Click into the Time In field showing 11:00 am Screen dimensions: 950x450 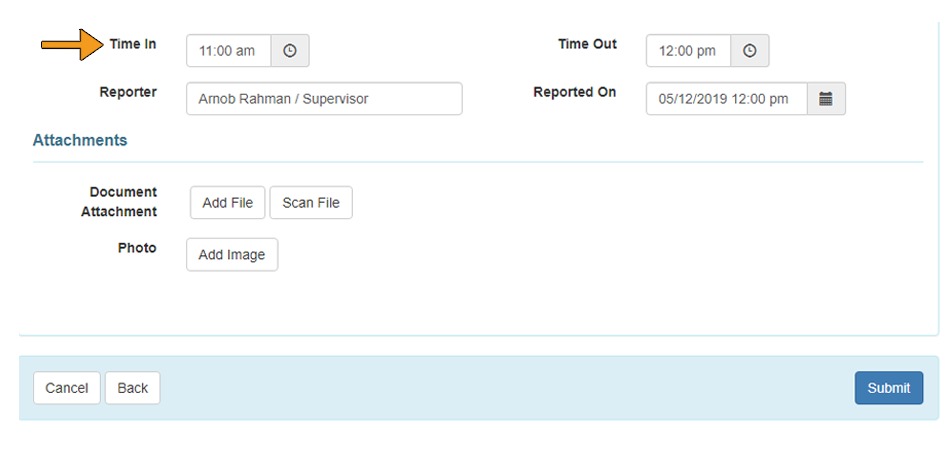pyautogui.click(x=228, y=51)
